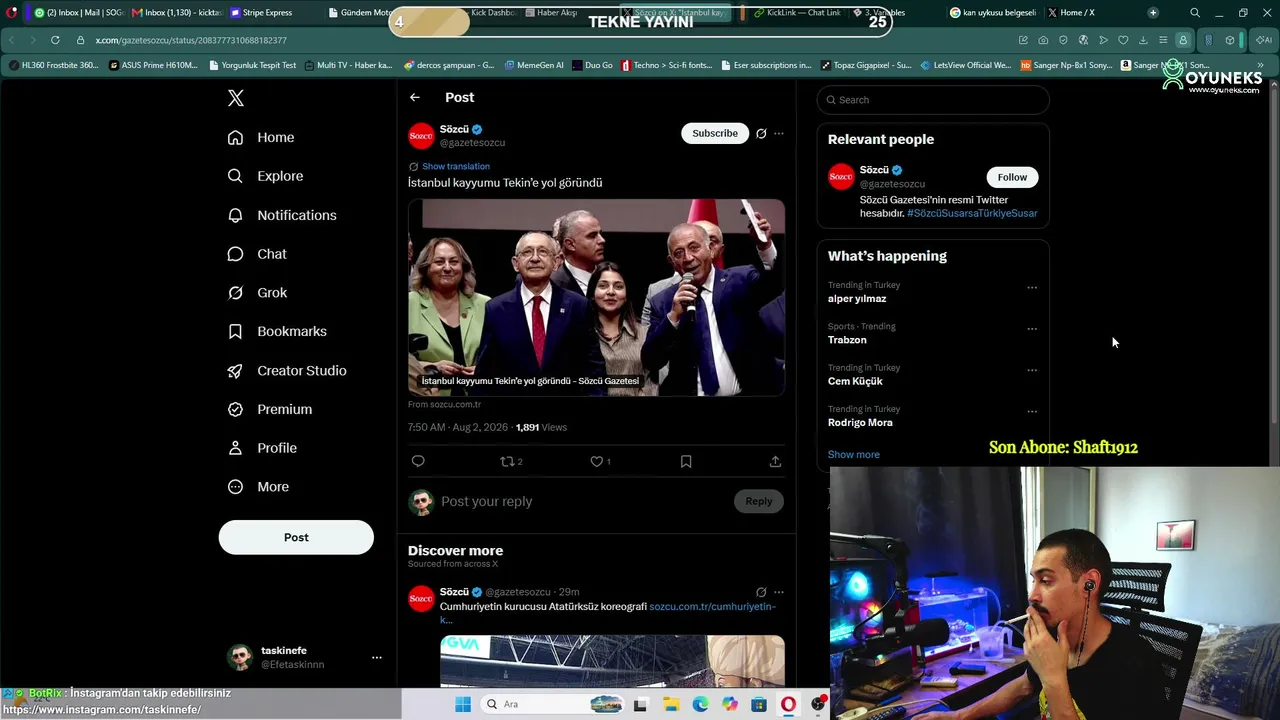This screenshot has height=720, width=1280.
Task: Open the Duo Go bookmark
Action: pos(592,65)
